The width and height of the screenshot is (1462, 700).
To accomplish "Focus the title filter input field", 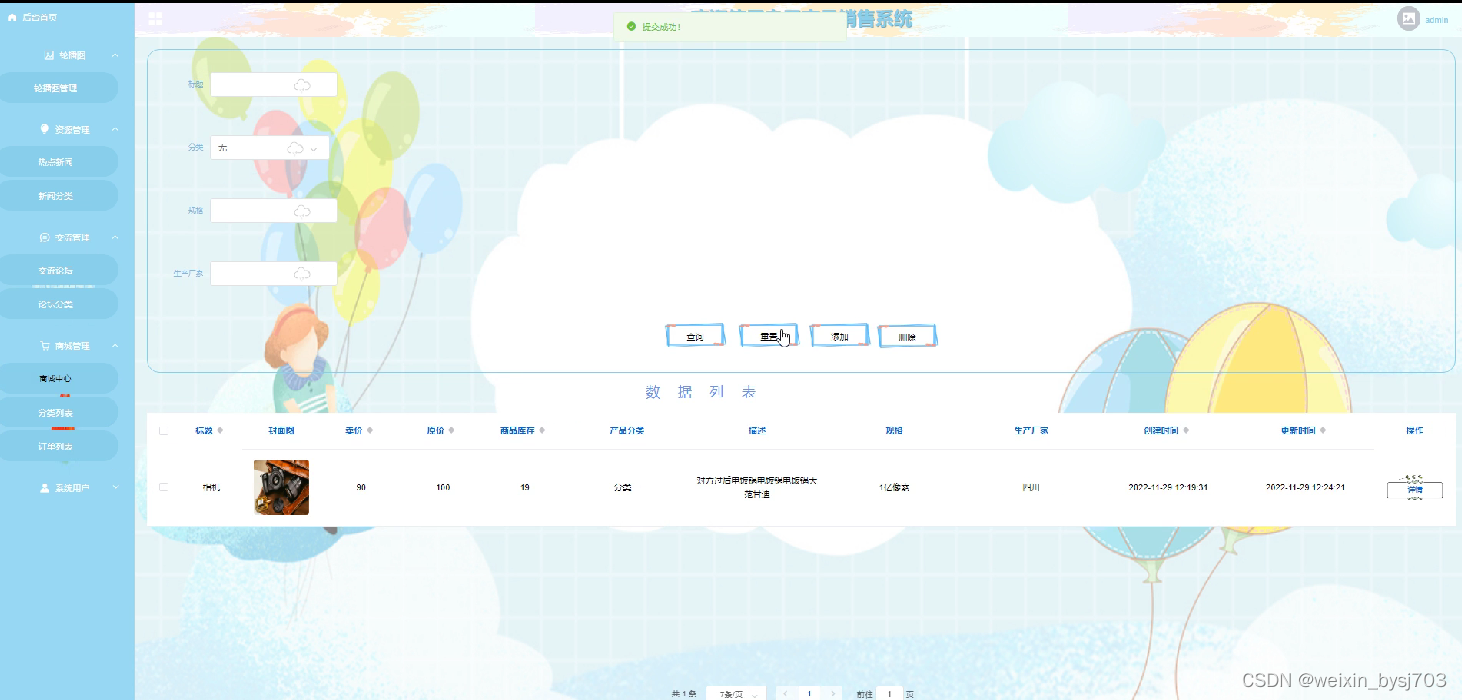I will pos(274,85).
